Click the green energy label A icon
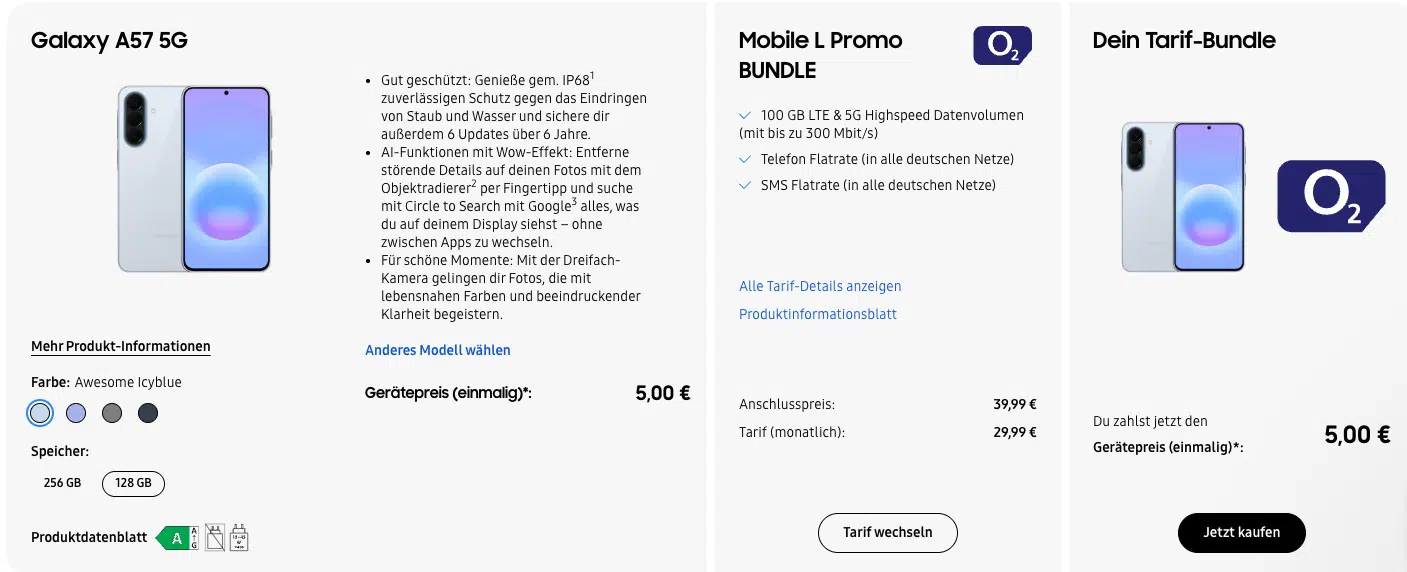This screenshot has width=1407, height=572. pos(177,538)
